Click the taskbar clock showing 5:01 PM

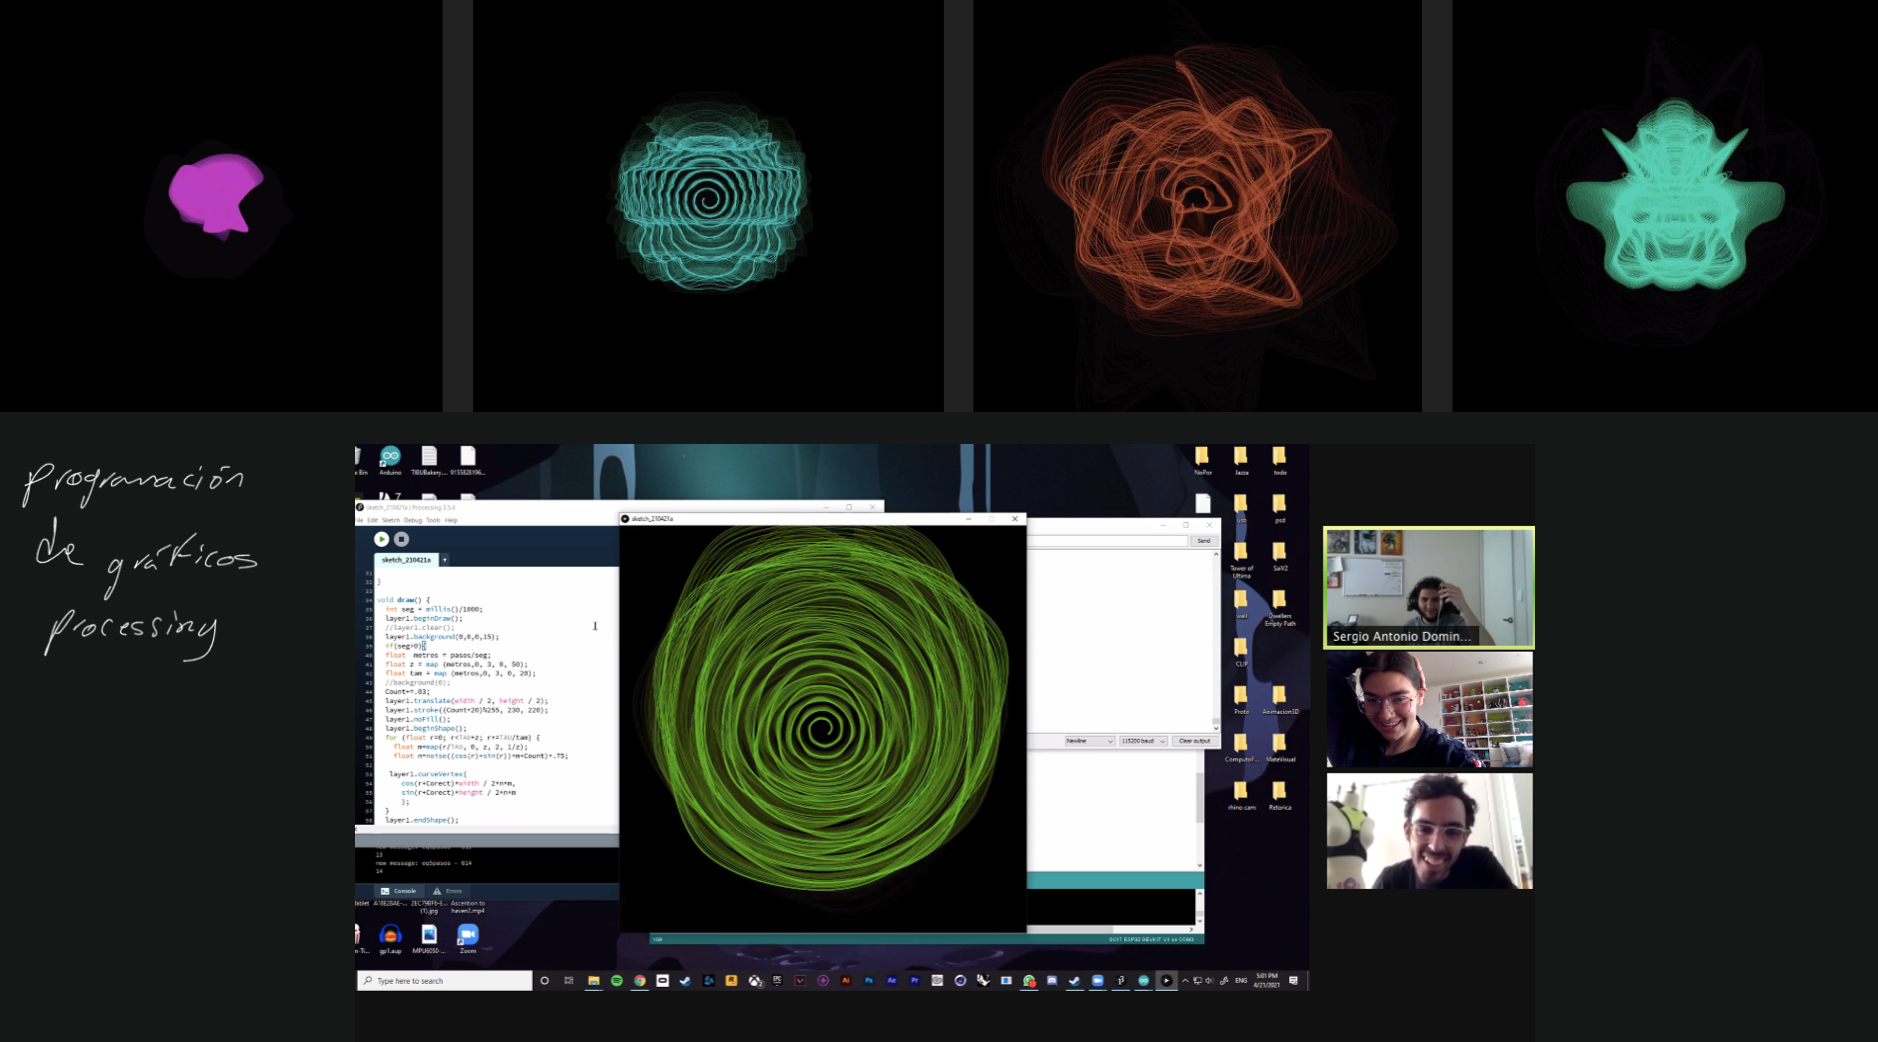(x=1267, y=981)
